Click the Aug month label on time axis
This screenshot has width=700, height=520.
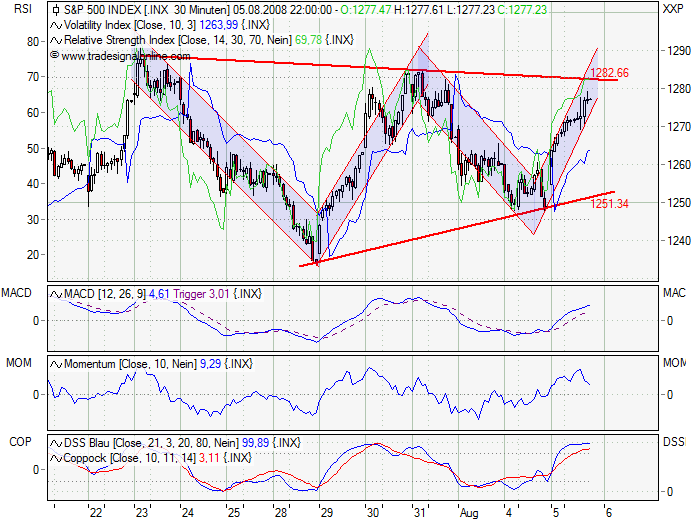click(x=469, y=513)
